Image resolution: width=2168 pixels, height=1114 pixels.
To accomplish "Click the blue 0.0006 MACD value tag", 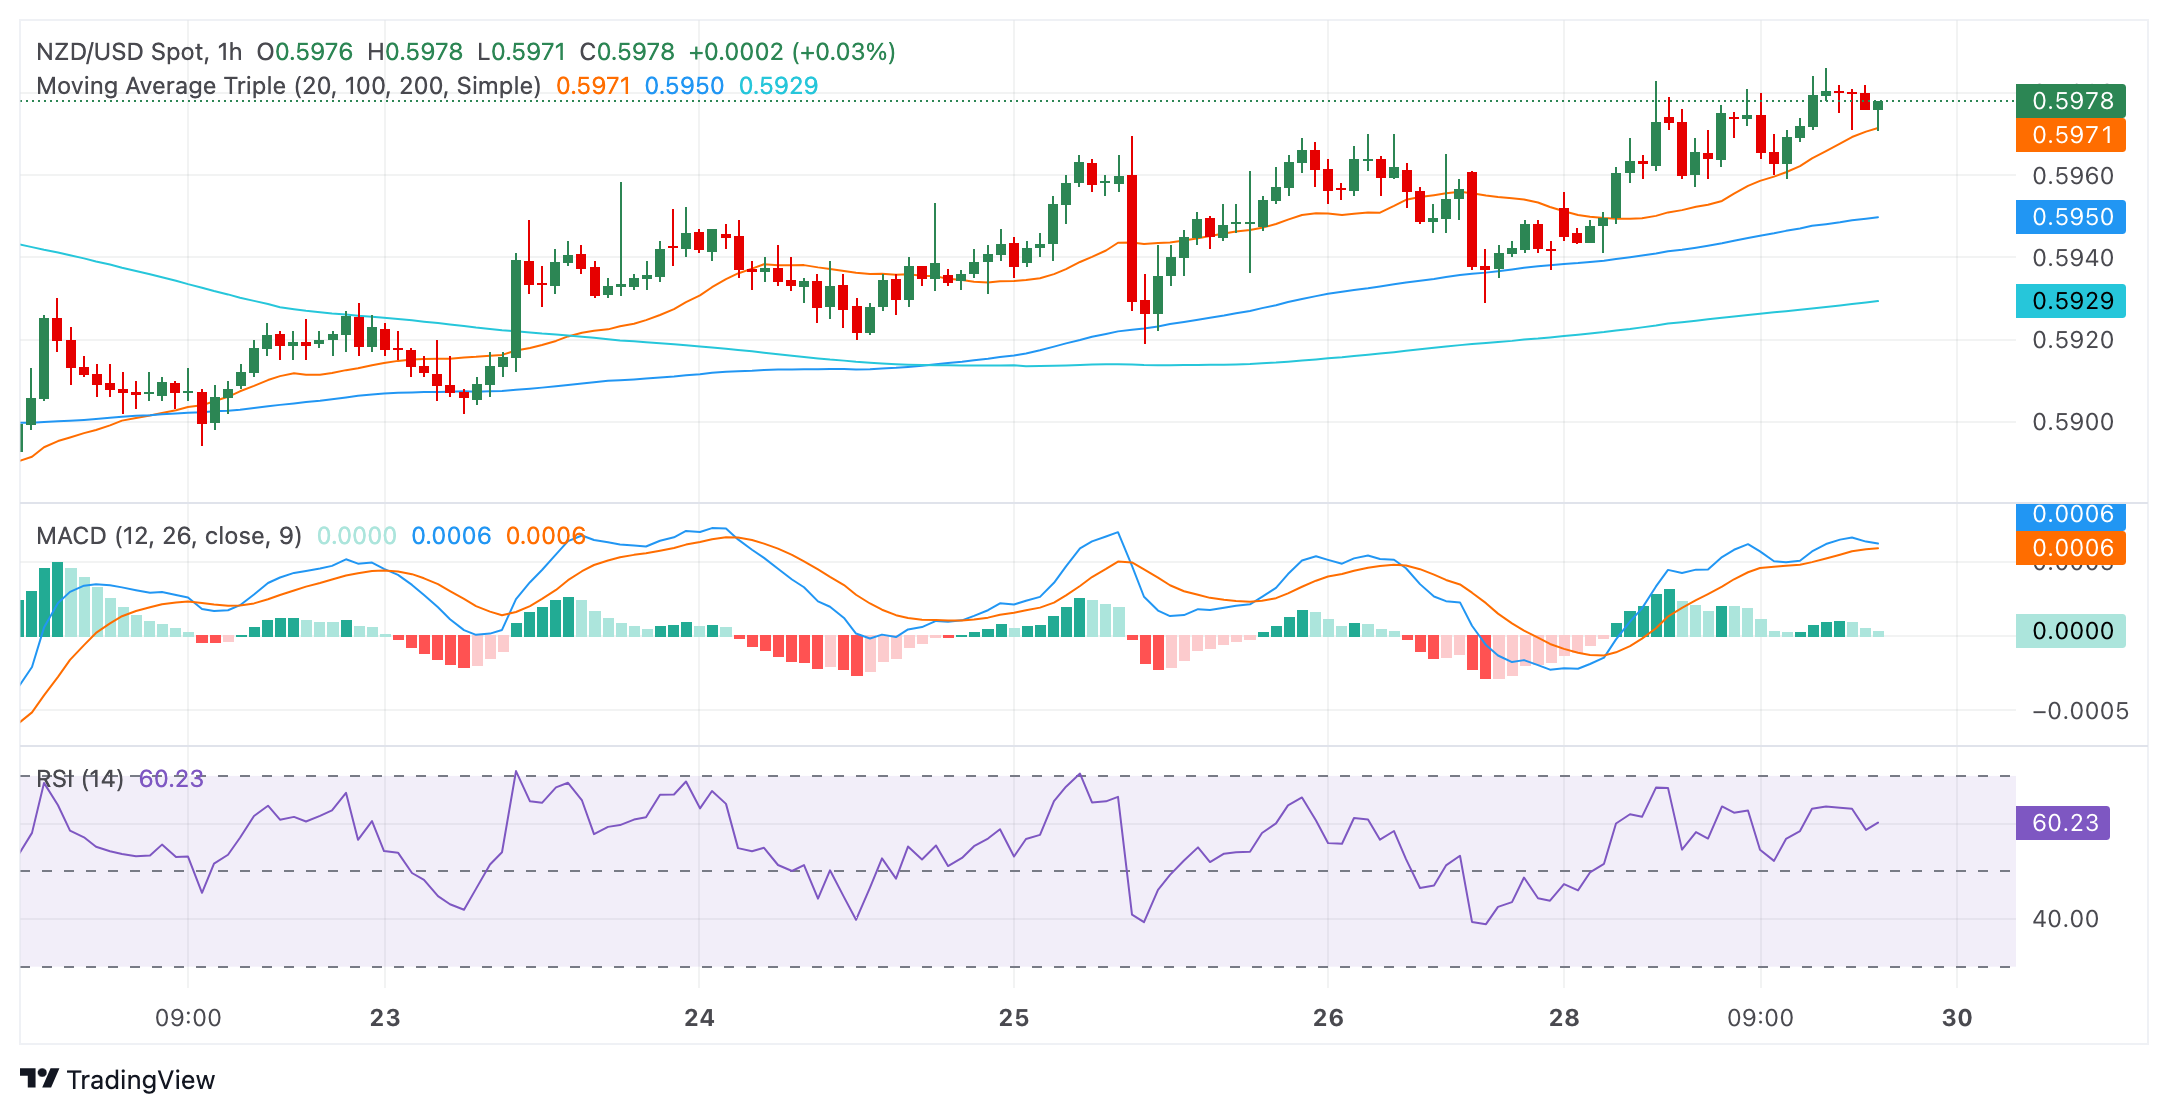I will (2070, 515).
